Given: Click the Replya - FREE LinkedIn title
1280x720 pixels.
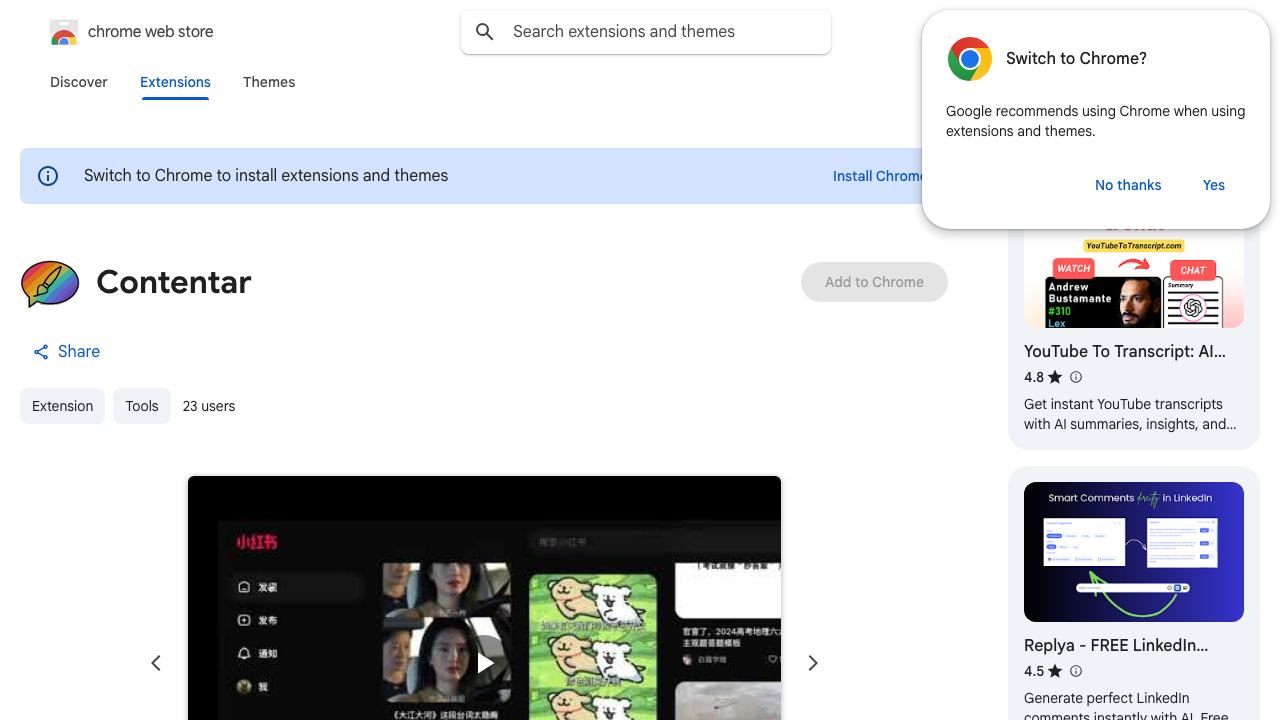Looking at the screenshot, I should point(1116,645).
